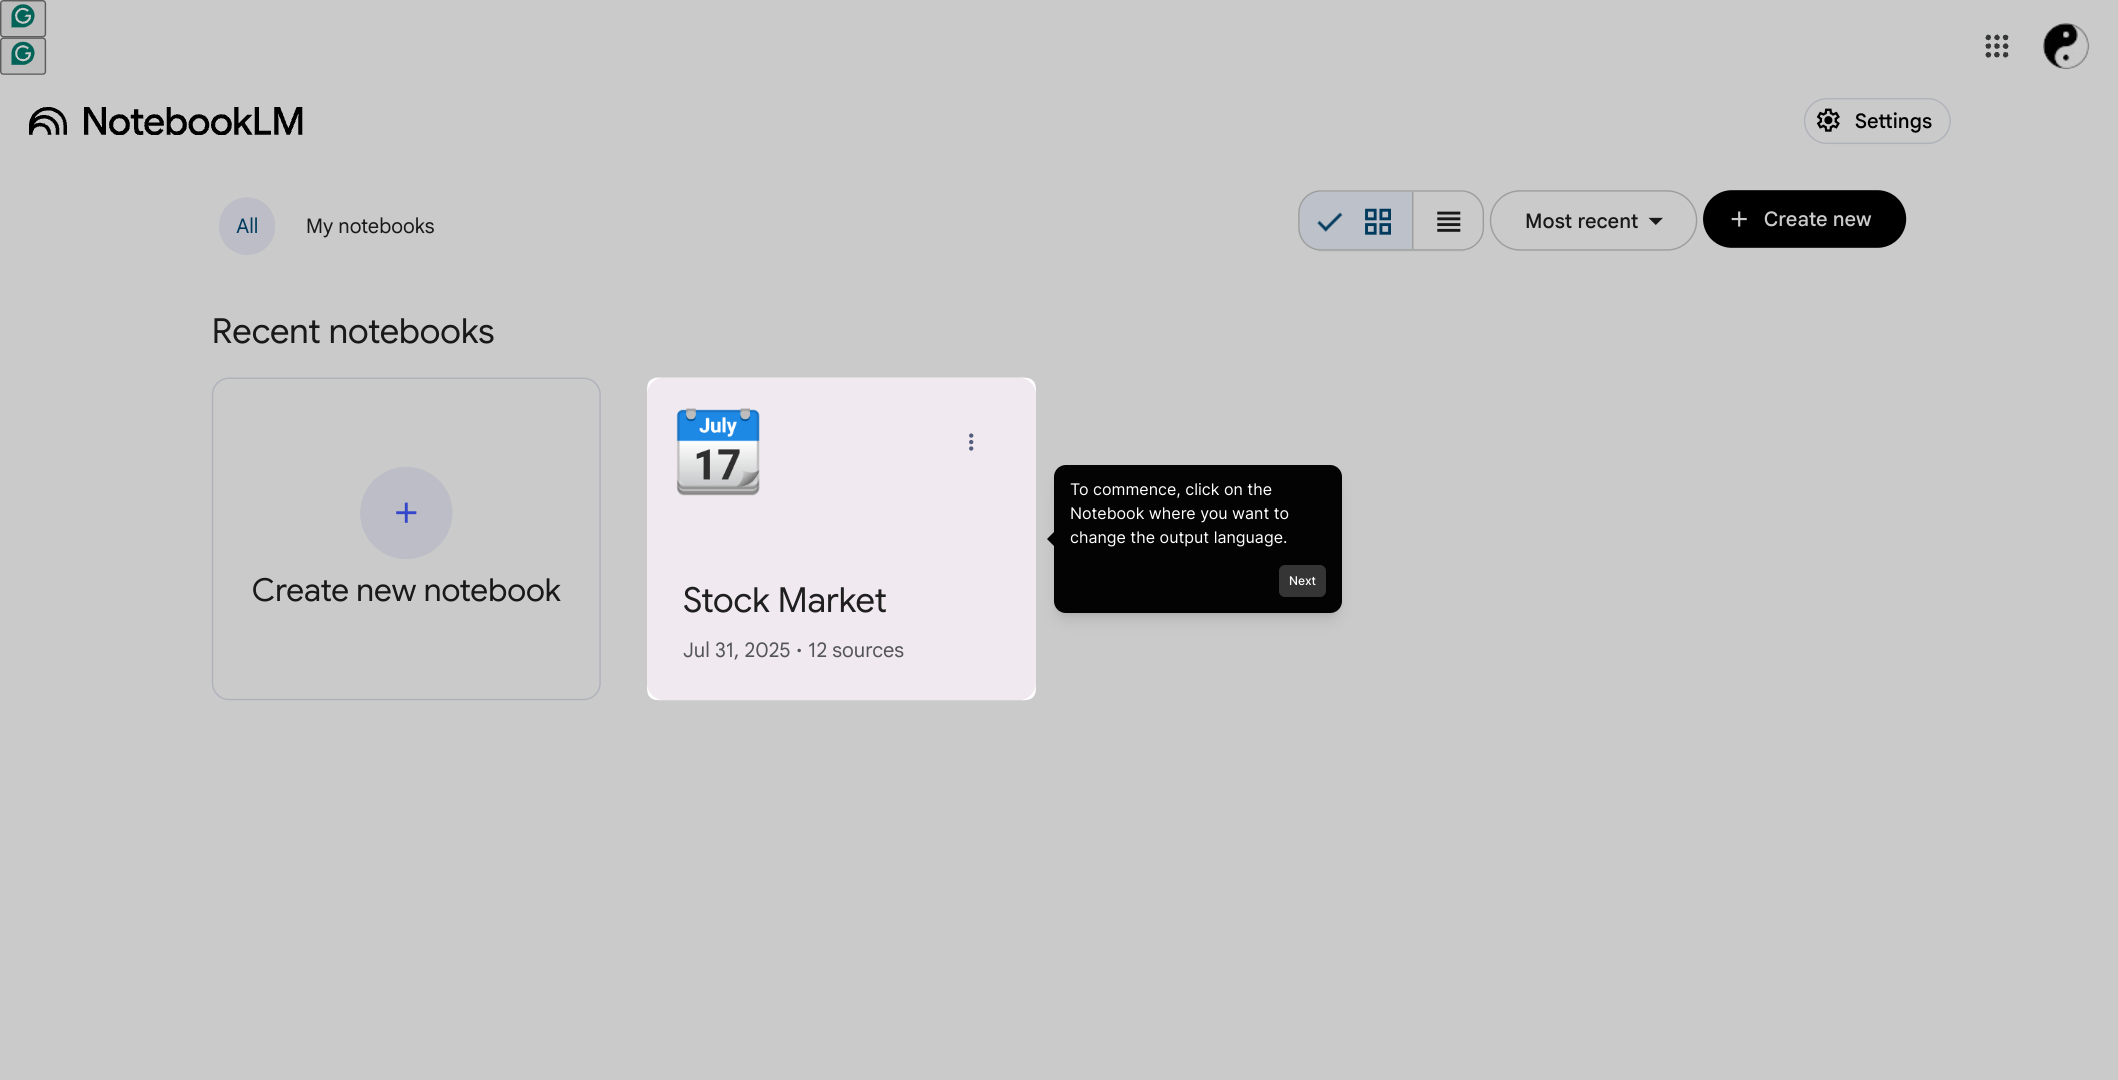Select the All tab

tap(247, 226)
